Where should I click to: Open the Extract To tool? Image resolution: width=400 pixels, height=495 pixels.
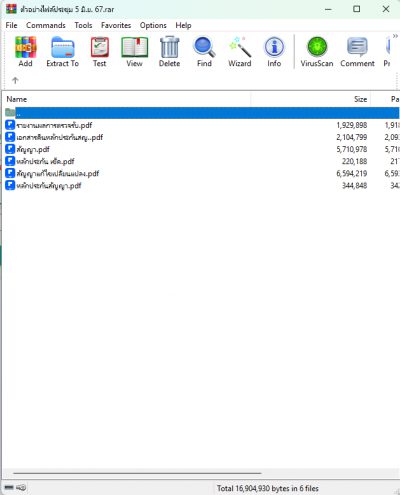[x=63, y=52]
